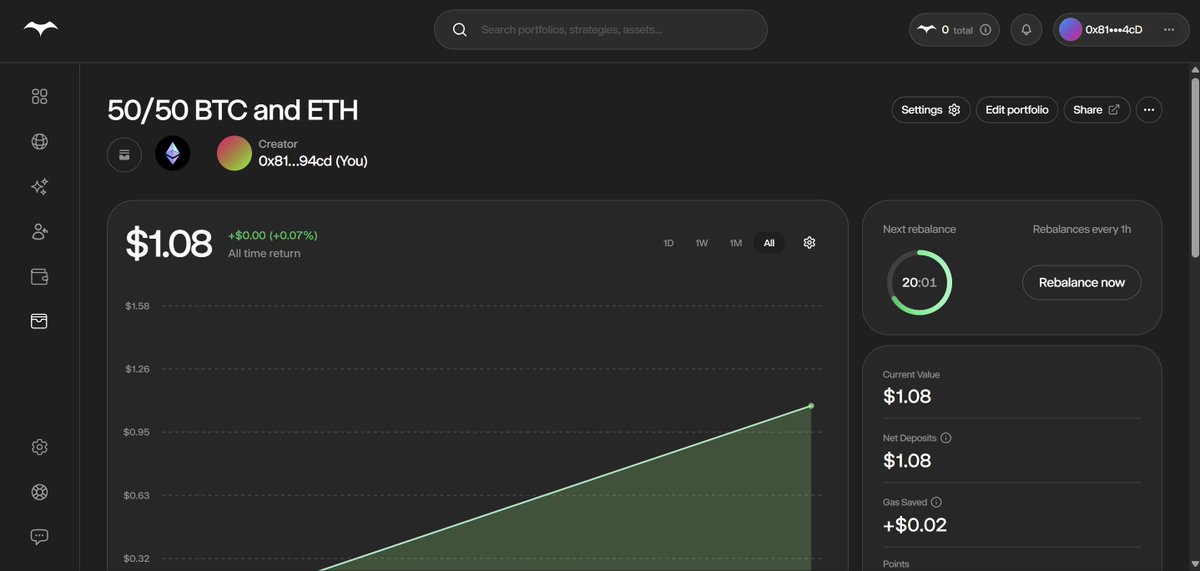This screenshot has height=571, width=1200.
Task: Open the wallet icon in sidebar
Action: coord(40,277)
